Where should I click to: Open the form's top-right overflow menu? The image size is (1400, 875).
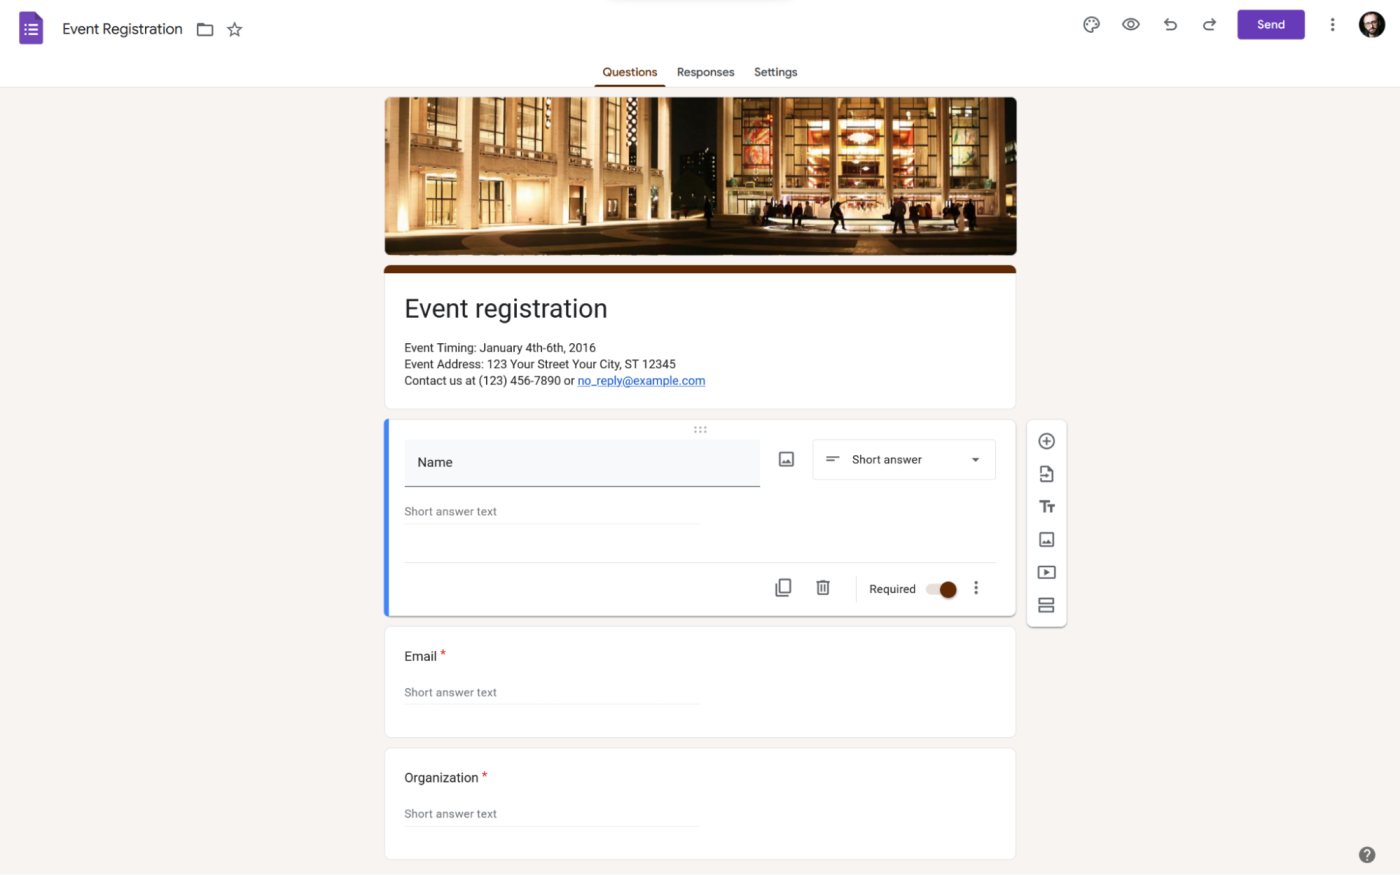coord(1332,25)
